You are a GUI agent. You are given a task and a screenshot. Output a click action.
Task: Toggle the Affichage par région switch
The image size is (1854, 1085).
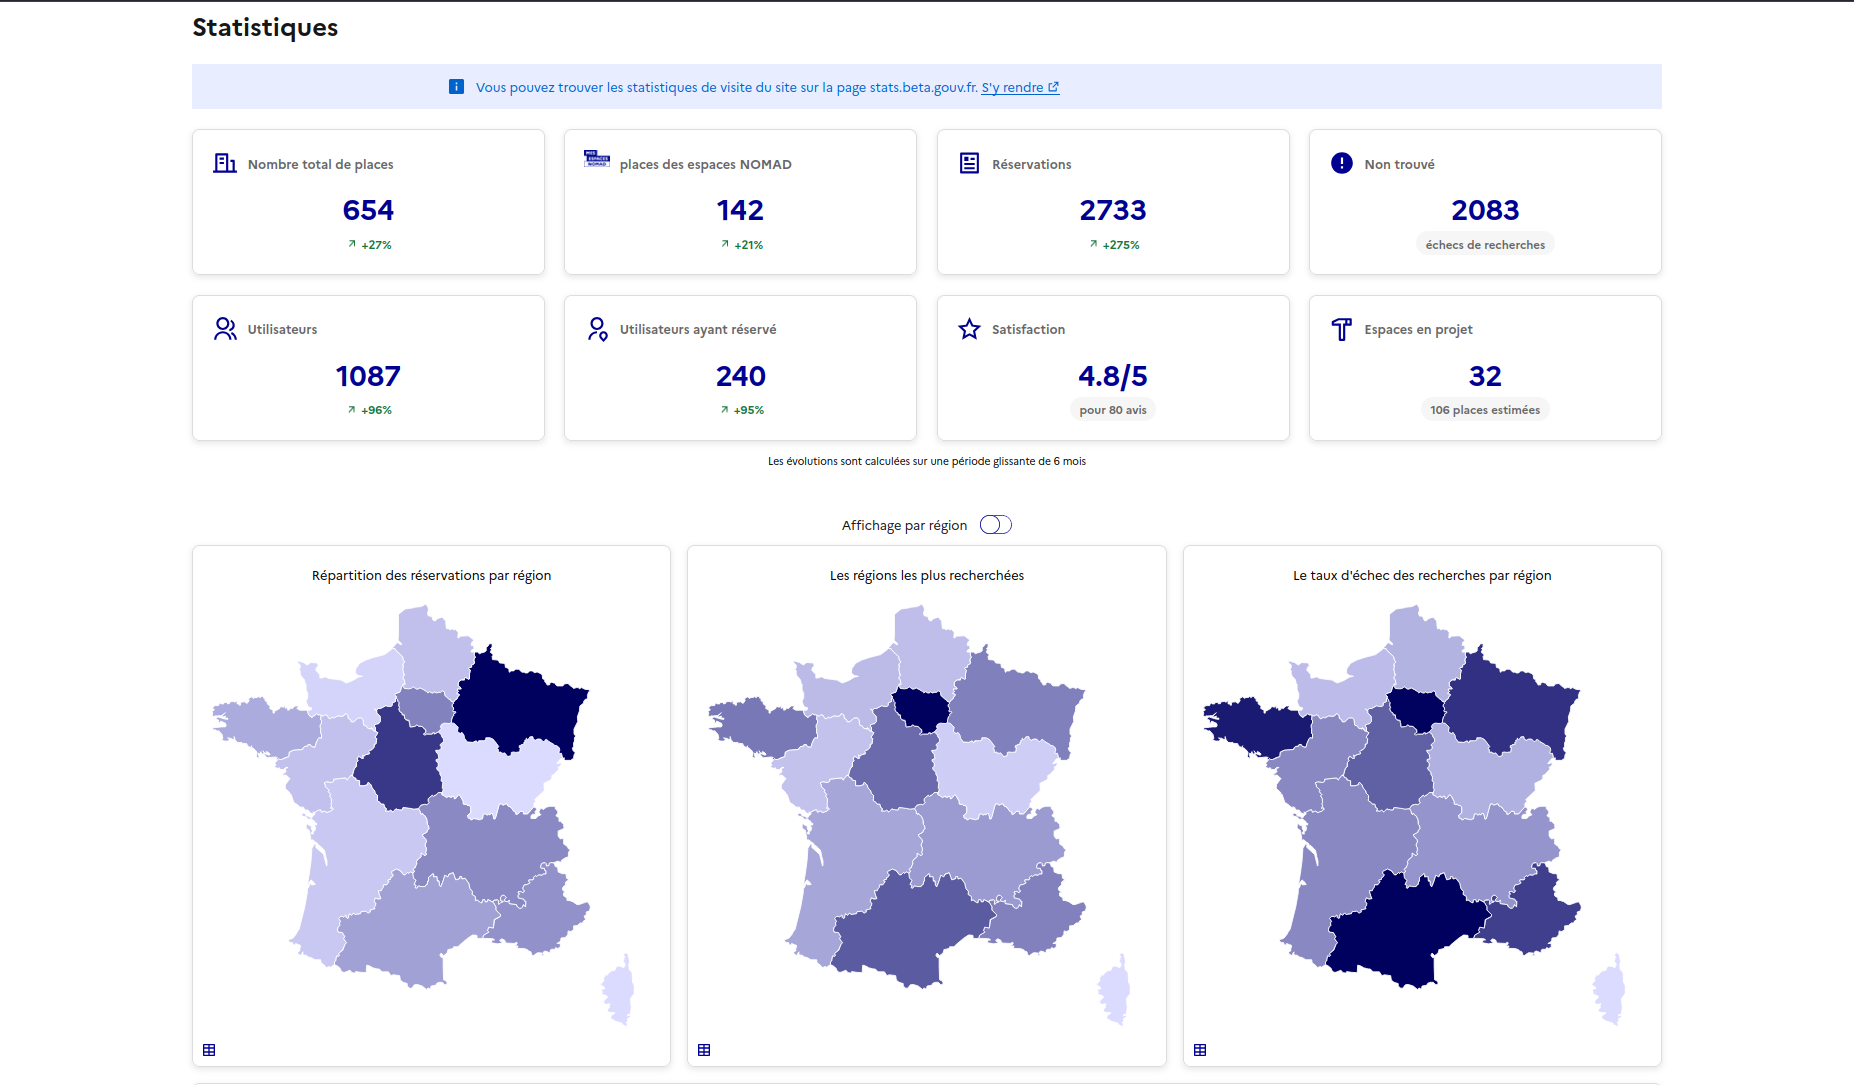point(996,525)
